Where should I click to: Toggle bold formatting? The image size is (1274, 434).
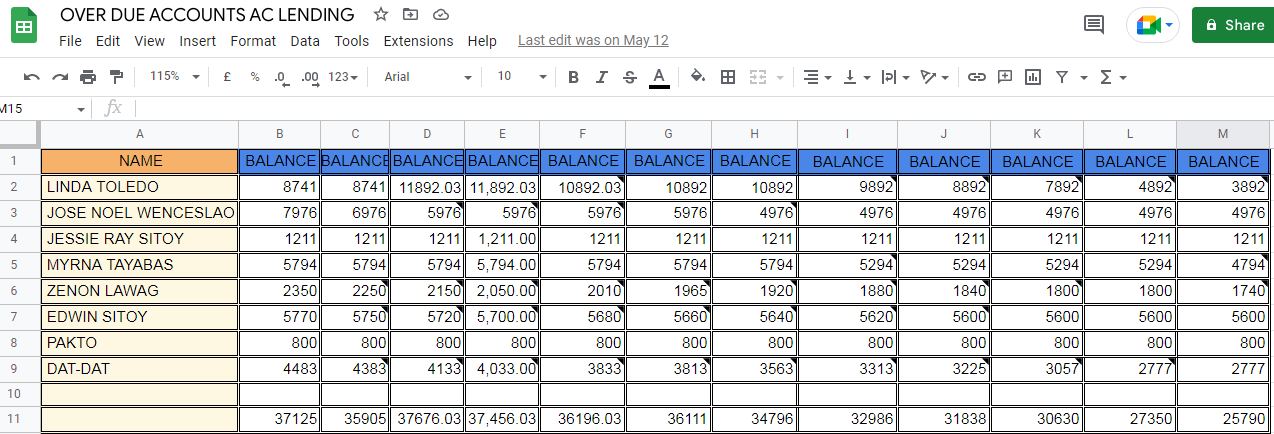pyautogui.click(x=573, y=77)
